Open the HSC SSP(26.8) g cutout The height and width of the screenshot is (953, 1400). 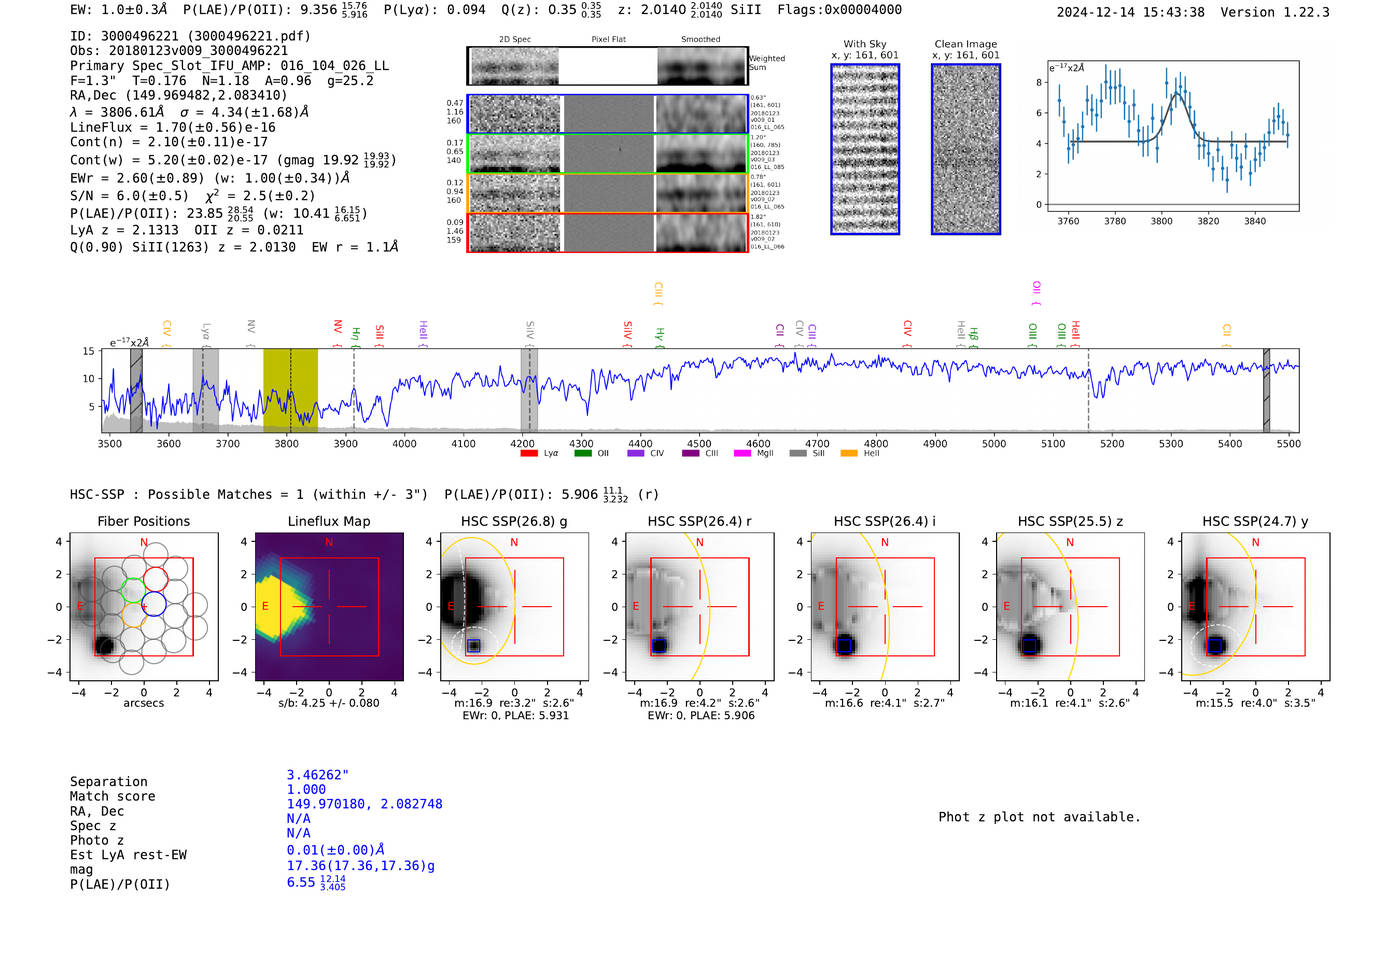pyautogui.click(x=515, y=607)
